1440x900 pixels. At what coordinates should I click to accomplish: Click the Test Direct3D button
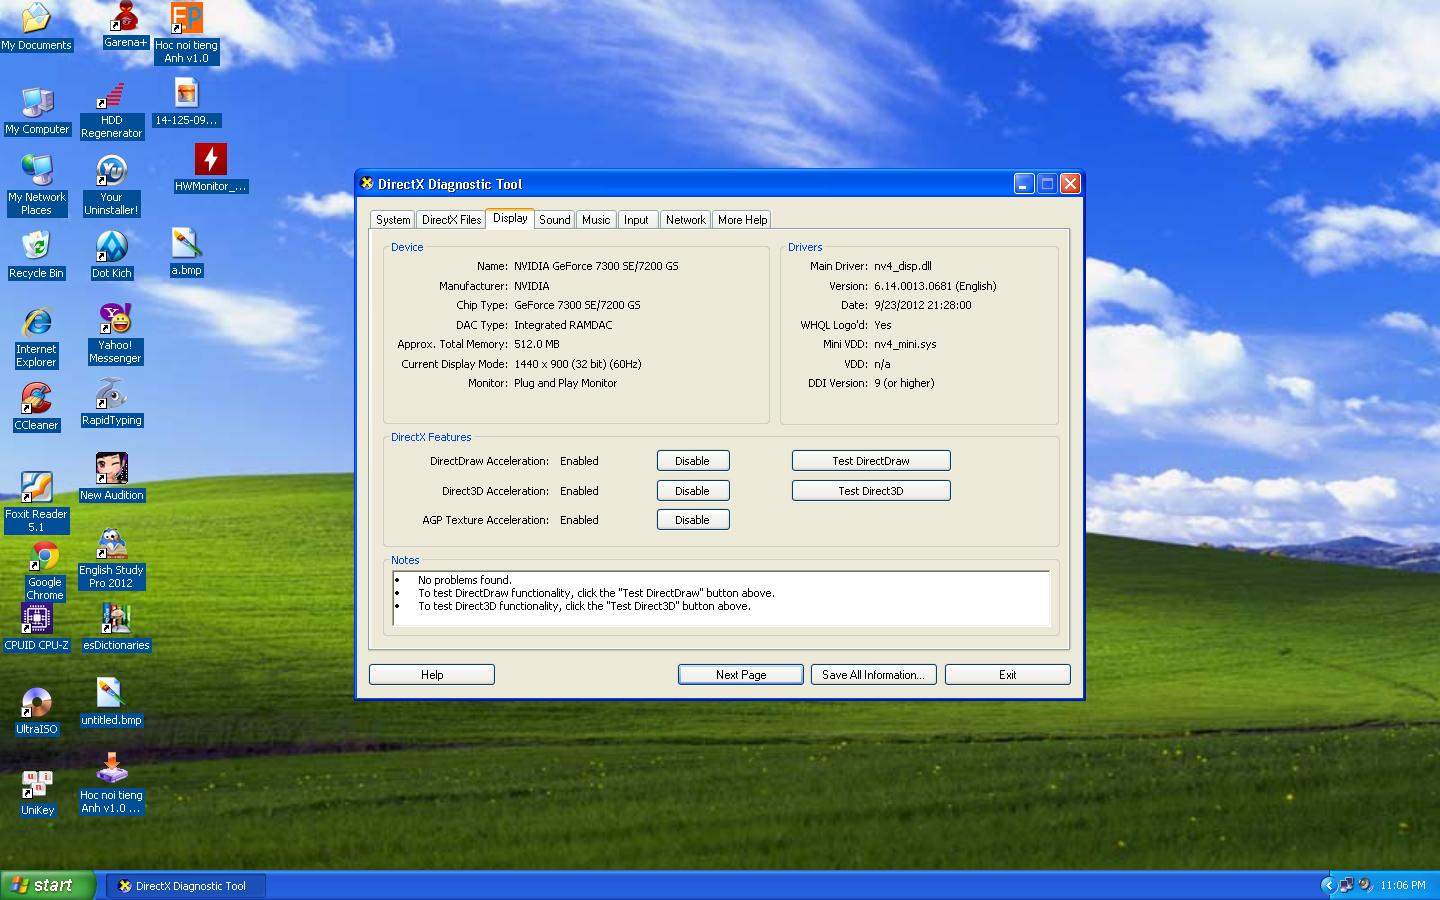point(870,491)
